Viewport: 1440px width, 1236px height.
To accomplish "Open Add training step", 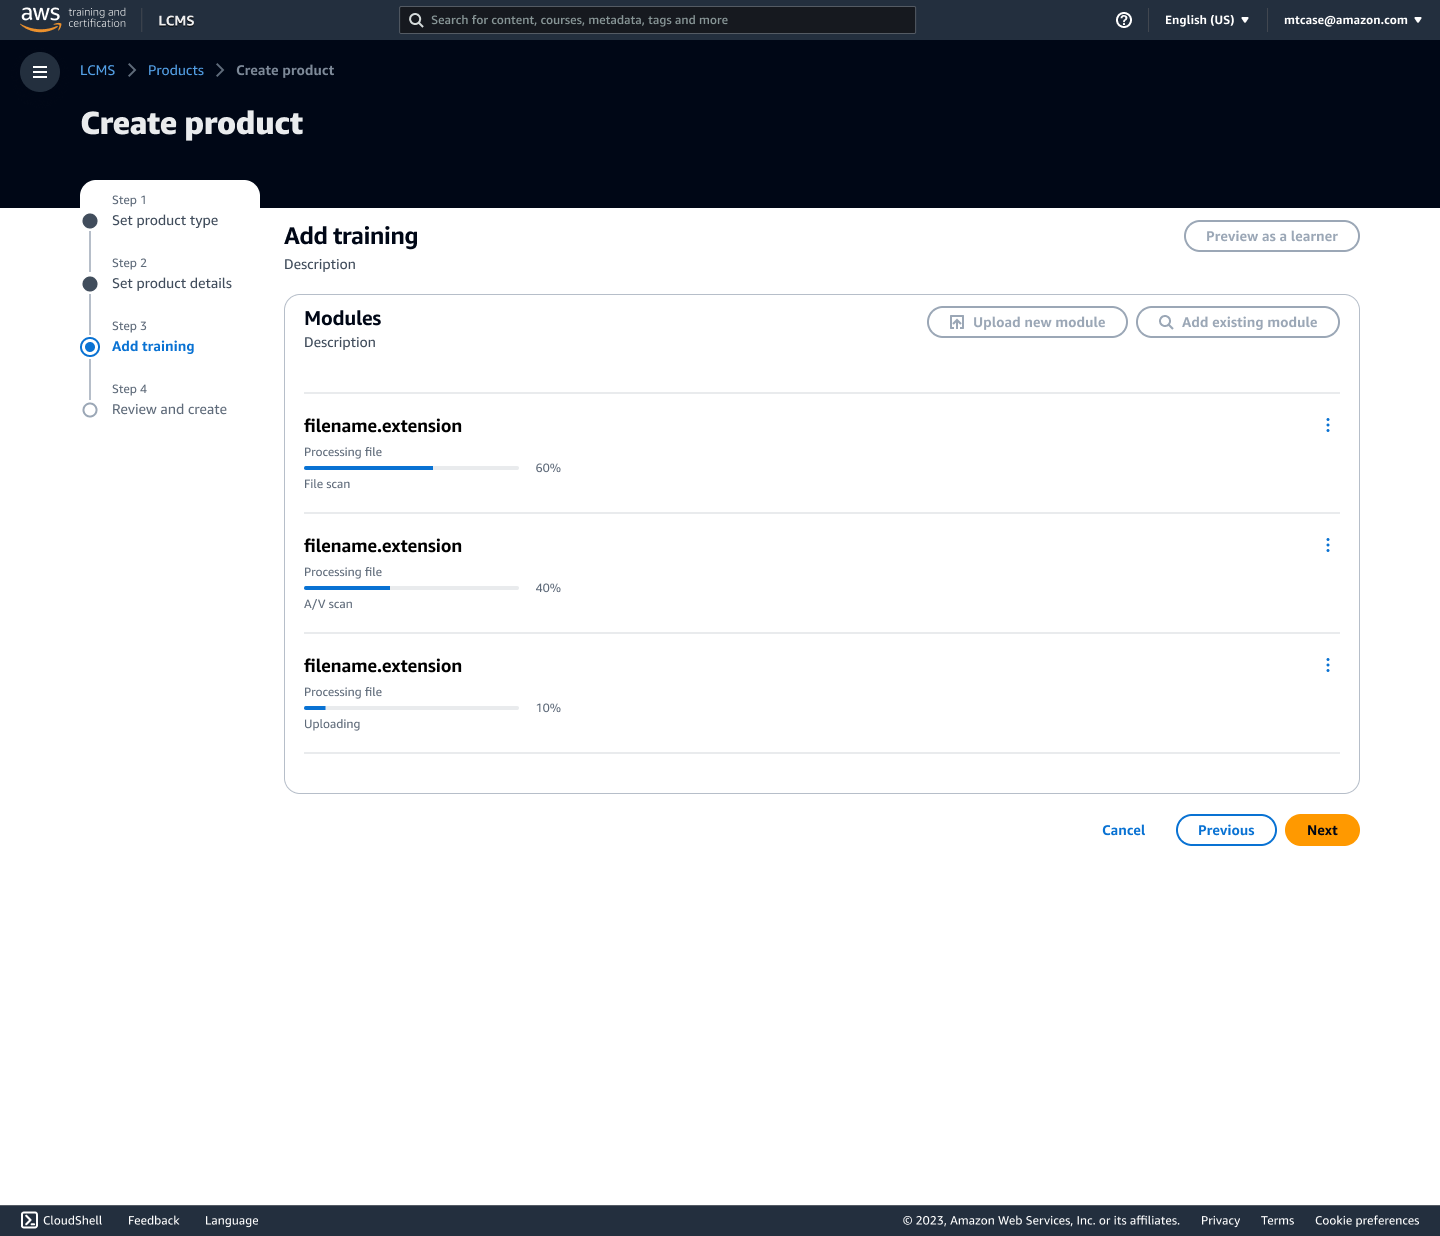I will (x=153, y=346).
